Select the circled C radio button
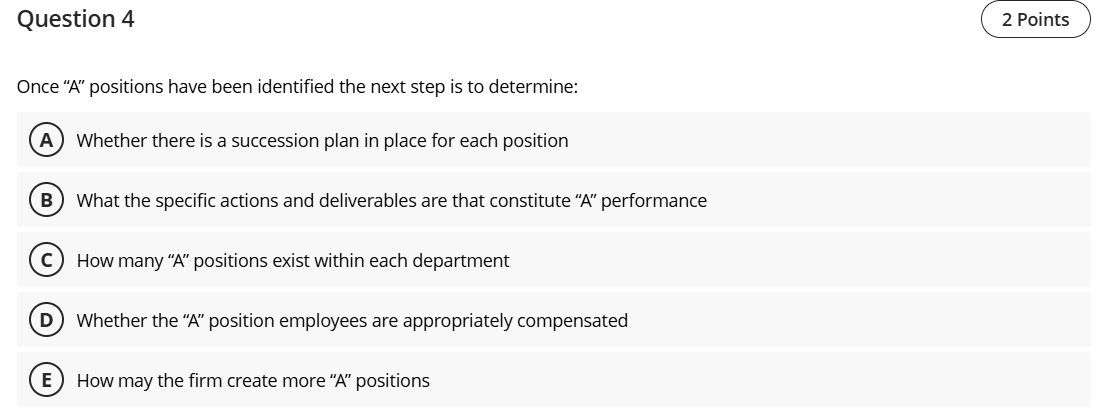1116x410 pixels. (x=45, y=260)
